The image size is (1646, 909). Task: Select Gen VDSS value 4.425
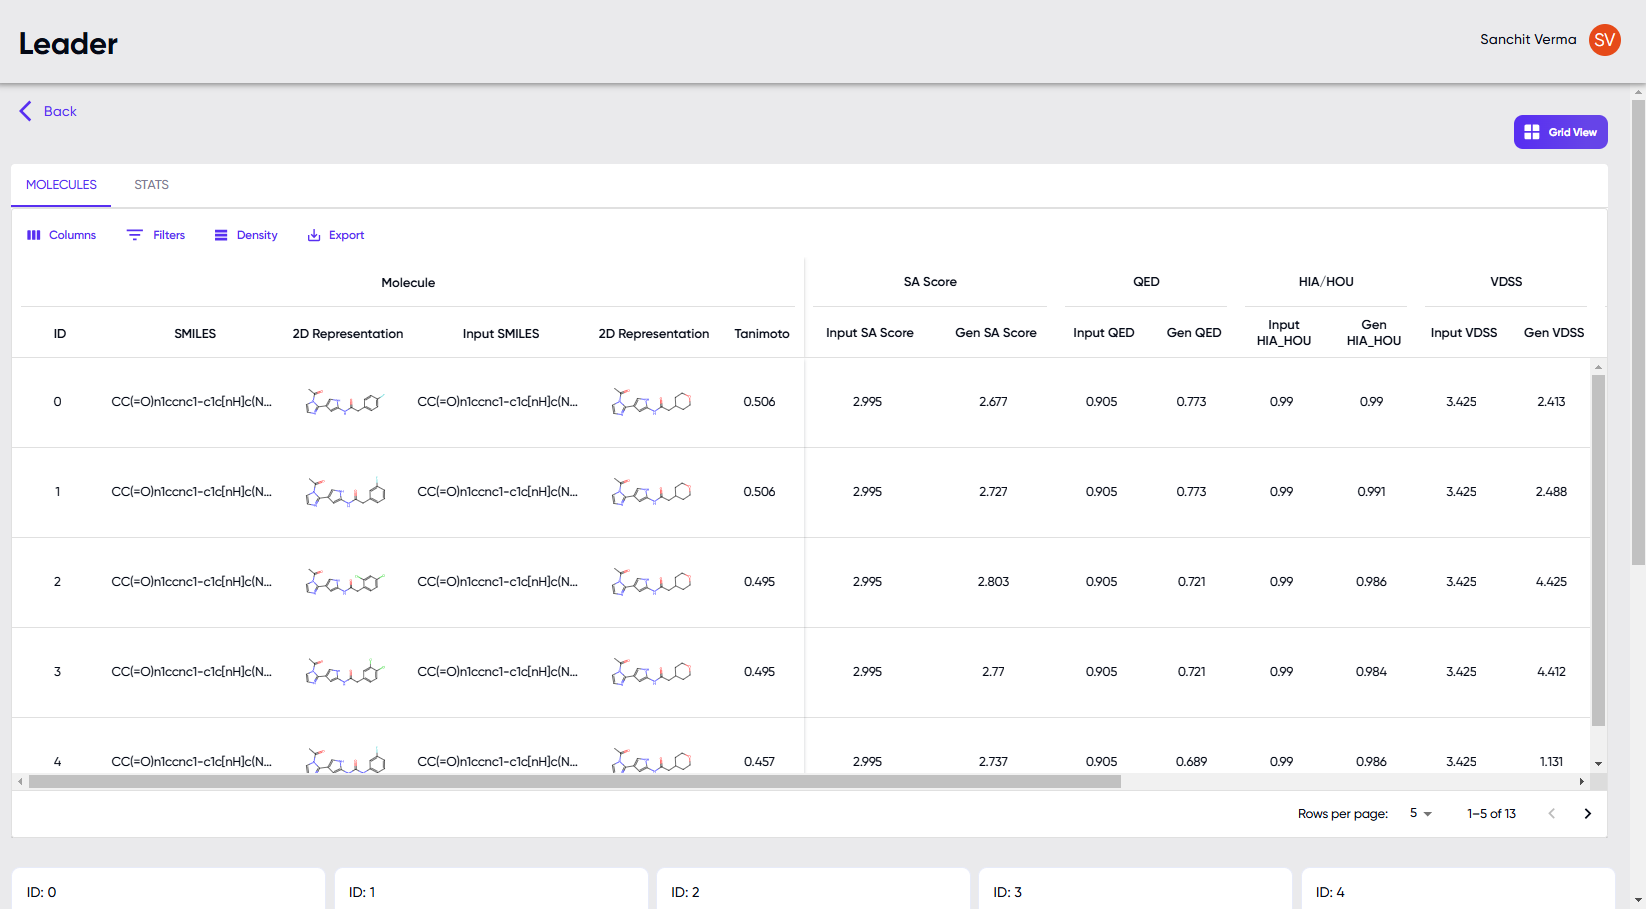[1551, 582]
